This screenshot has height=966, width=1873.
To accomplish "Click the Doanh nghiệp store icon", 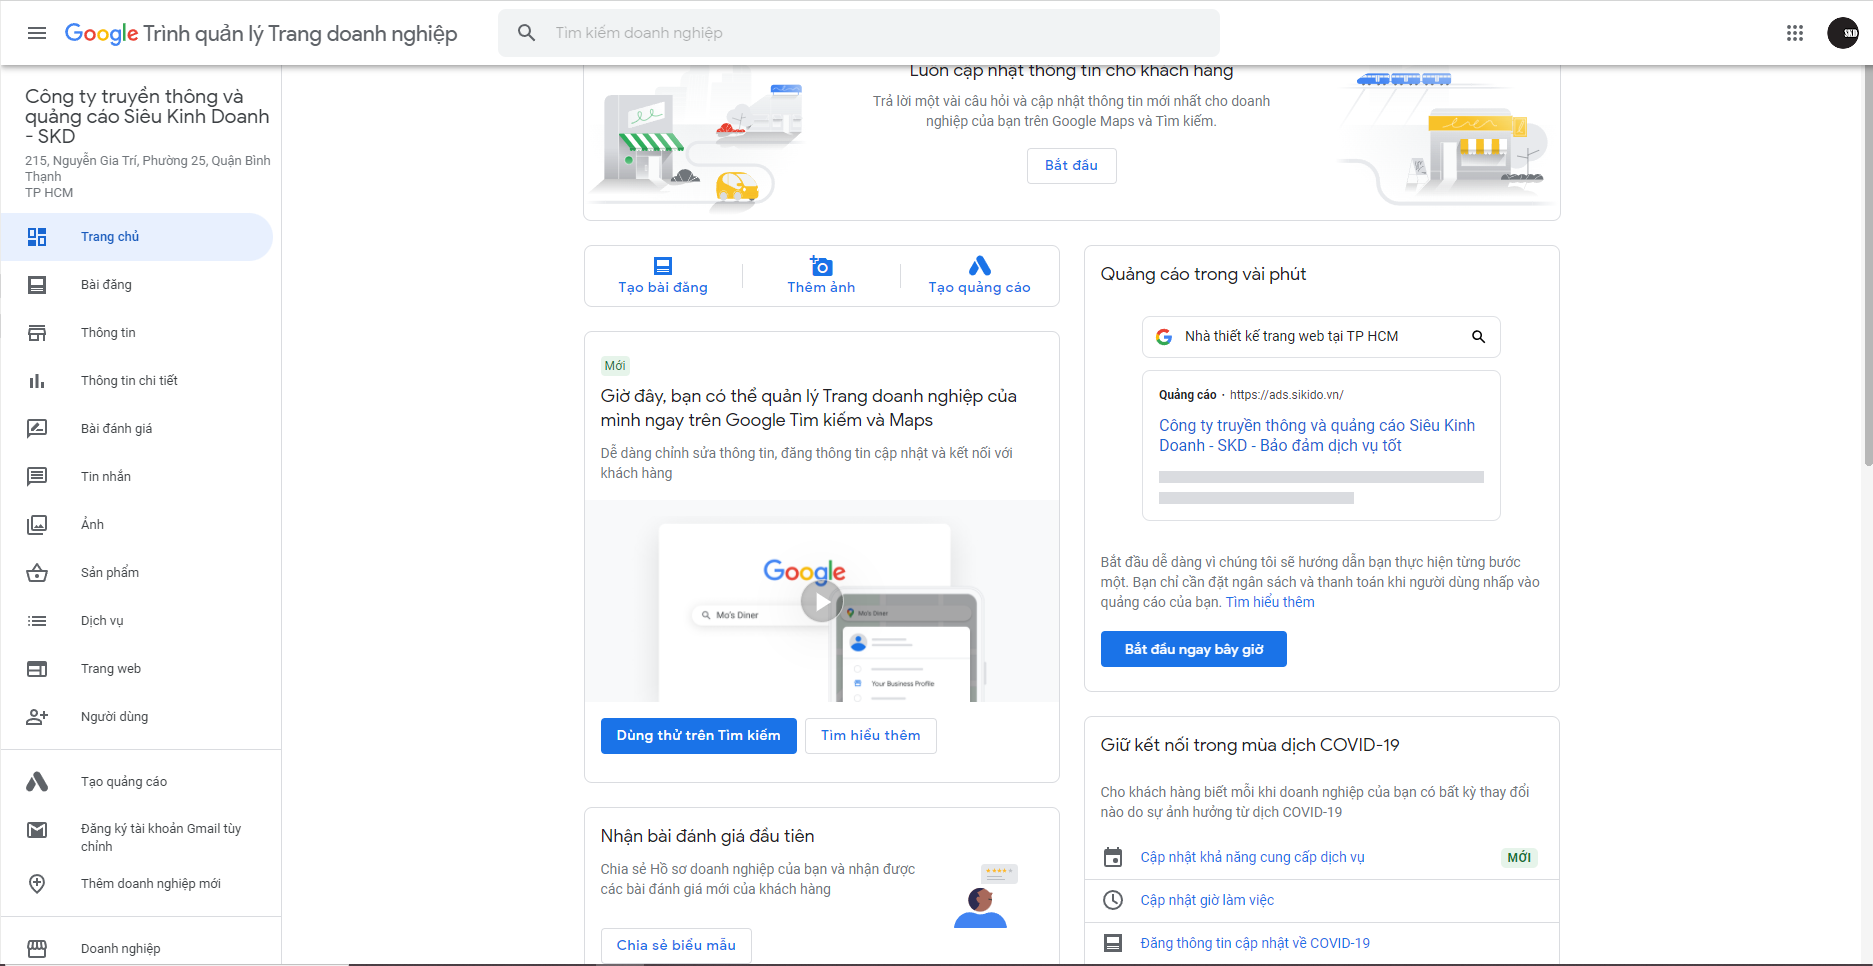I will point(37,949).
